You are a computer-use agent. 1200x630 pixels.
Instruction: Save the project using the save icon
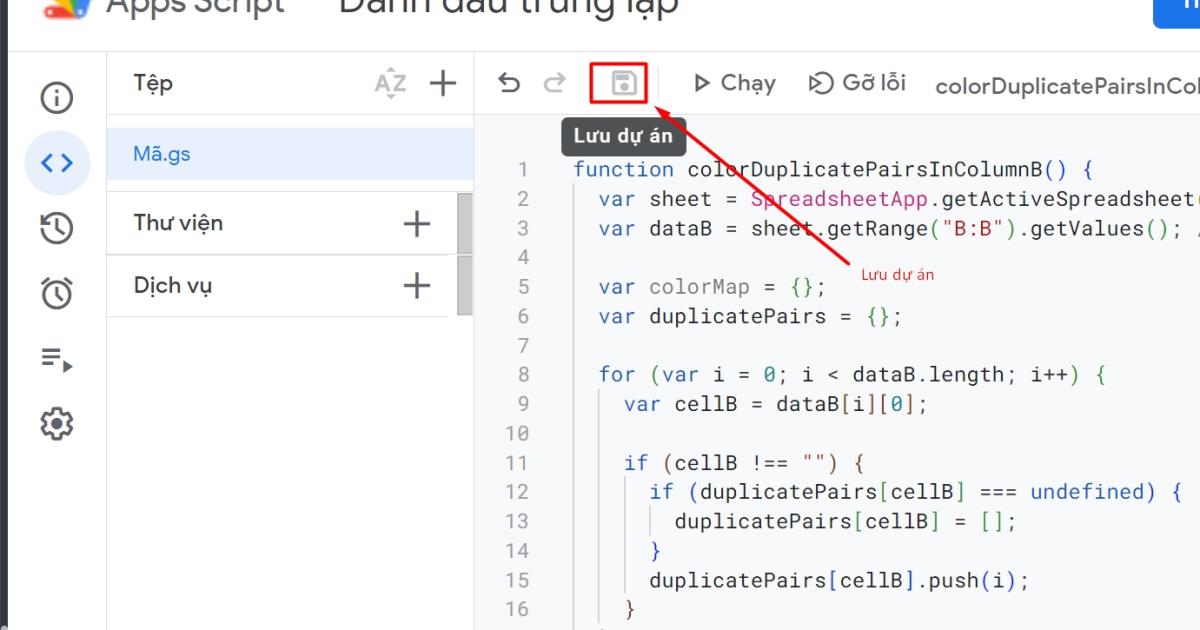(621, 83)
